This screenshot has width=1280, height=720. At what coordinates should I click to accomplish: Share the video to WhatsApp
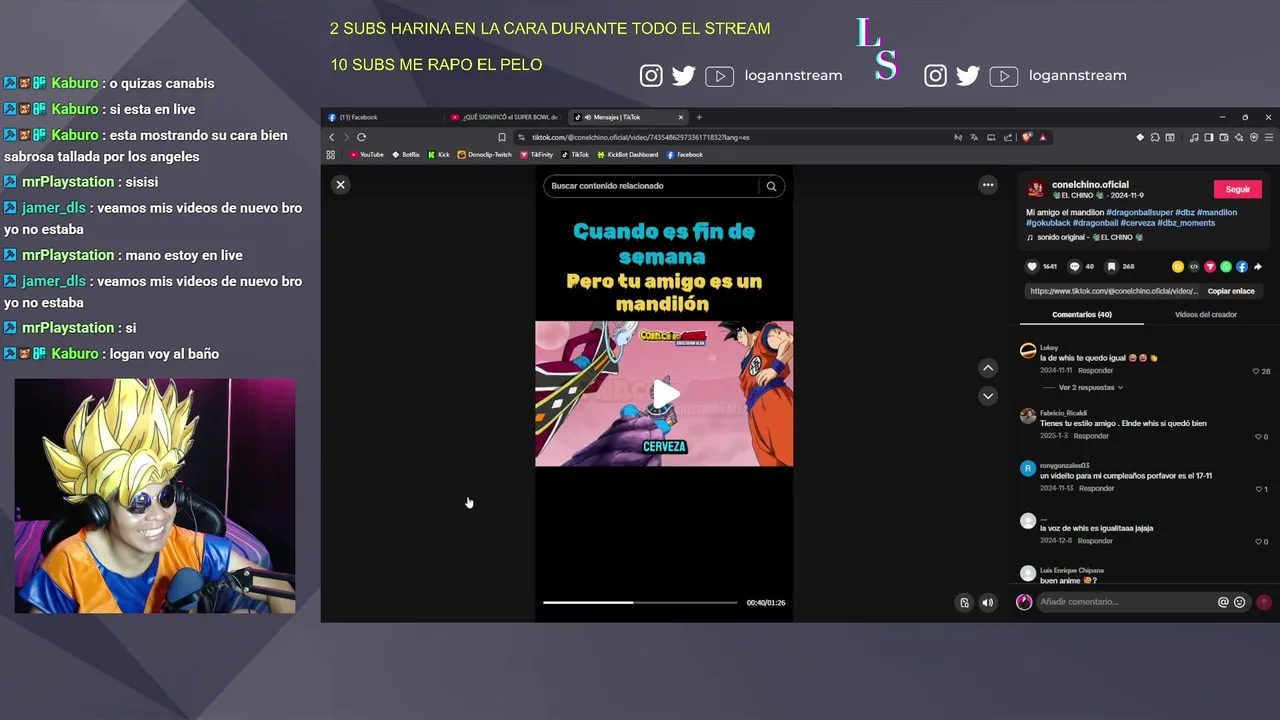[1226, 267]
